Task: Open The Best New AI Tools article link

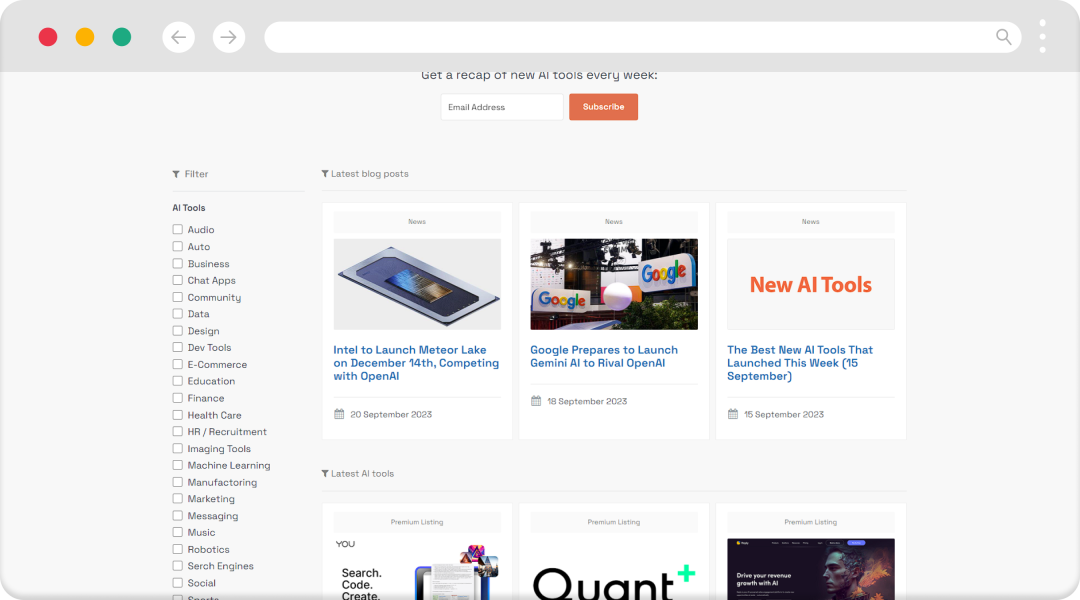Action: click(x=800, y=363)
